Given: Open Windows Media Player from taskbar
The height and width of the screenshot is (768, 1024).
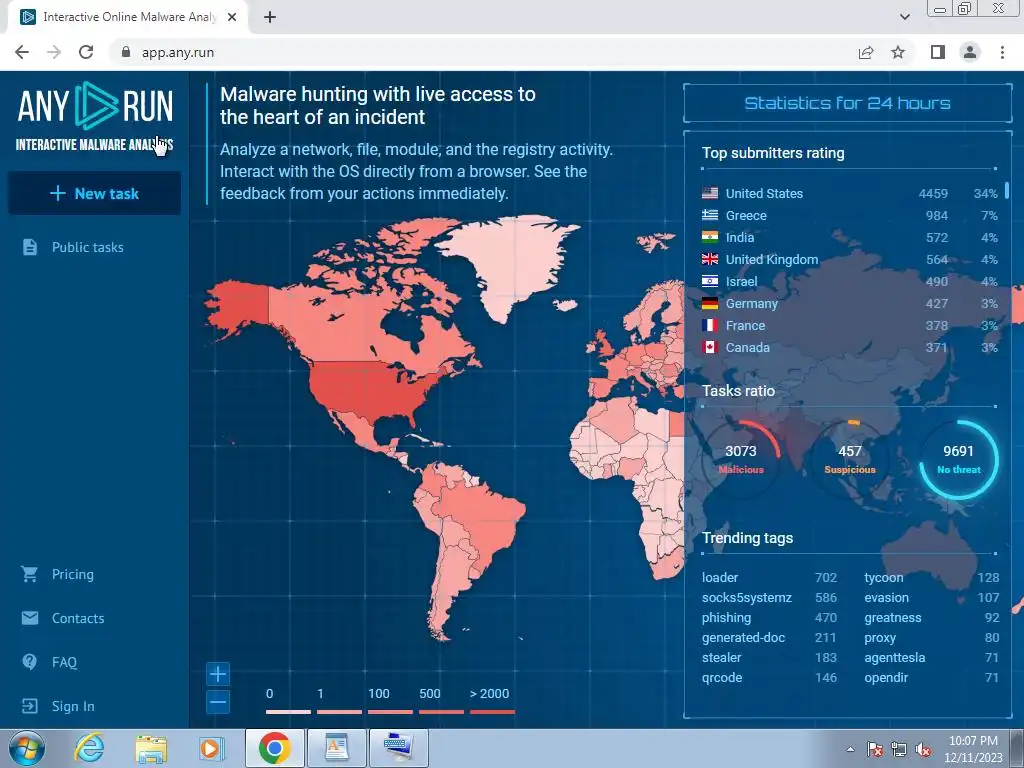Looking at the screenshot, I should pyautogui.click(x=212, y=748).
